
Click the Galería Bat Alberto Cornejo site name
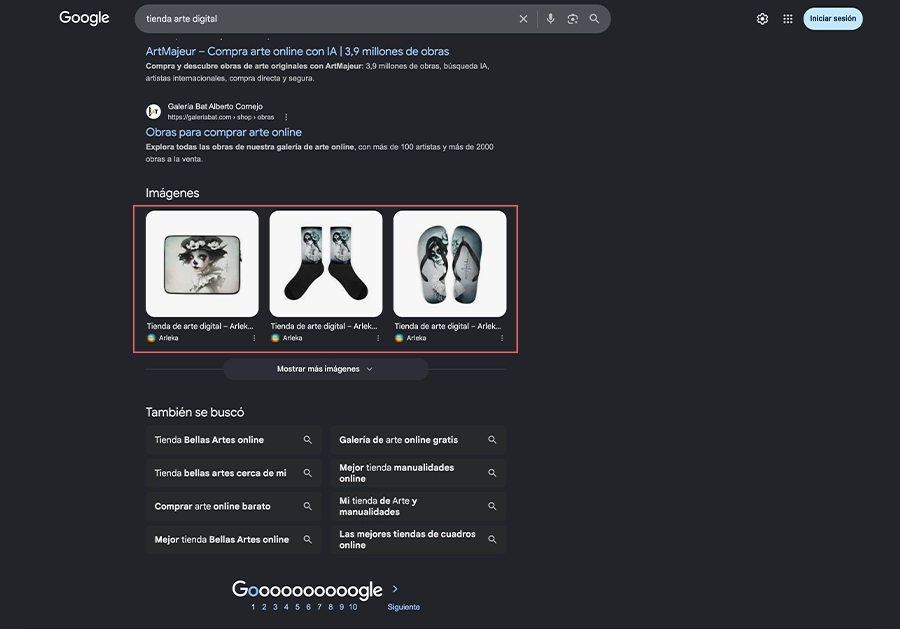(215, 106)
